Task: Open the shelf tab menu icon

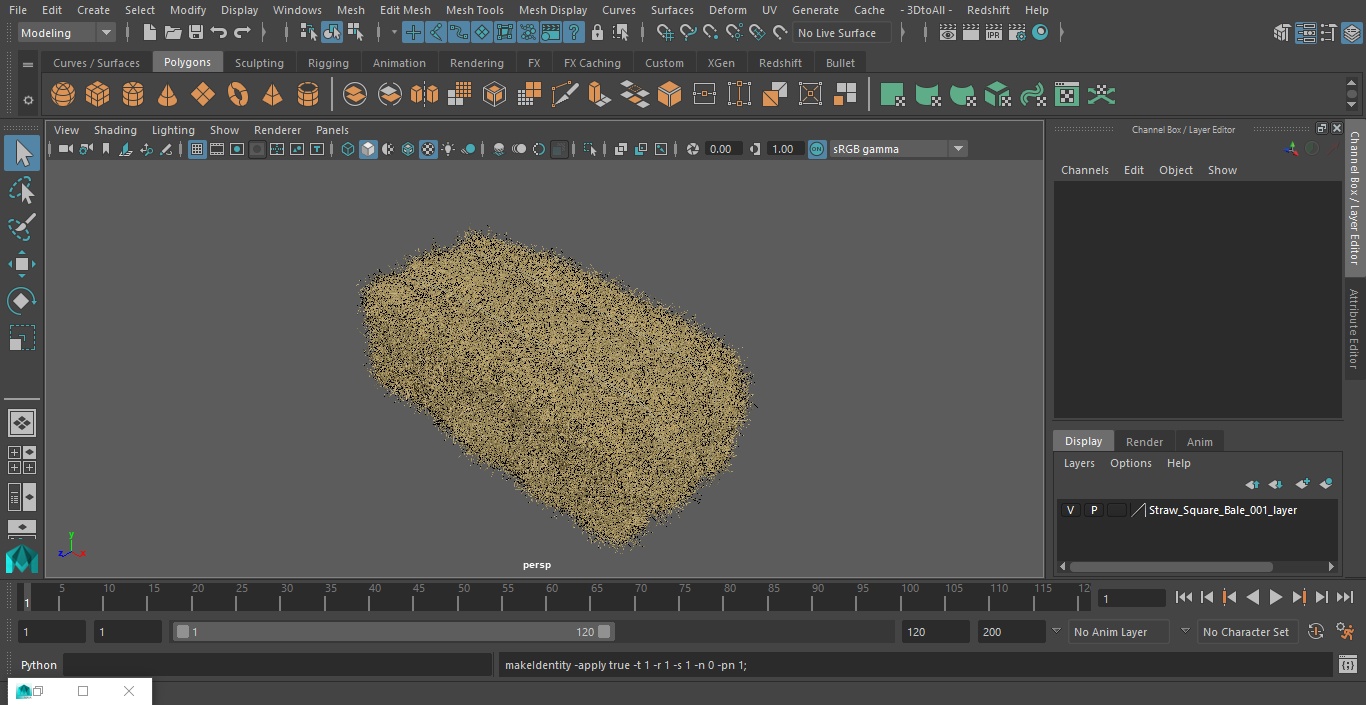Action: click(28, 64)
